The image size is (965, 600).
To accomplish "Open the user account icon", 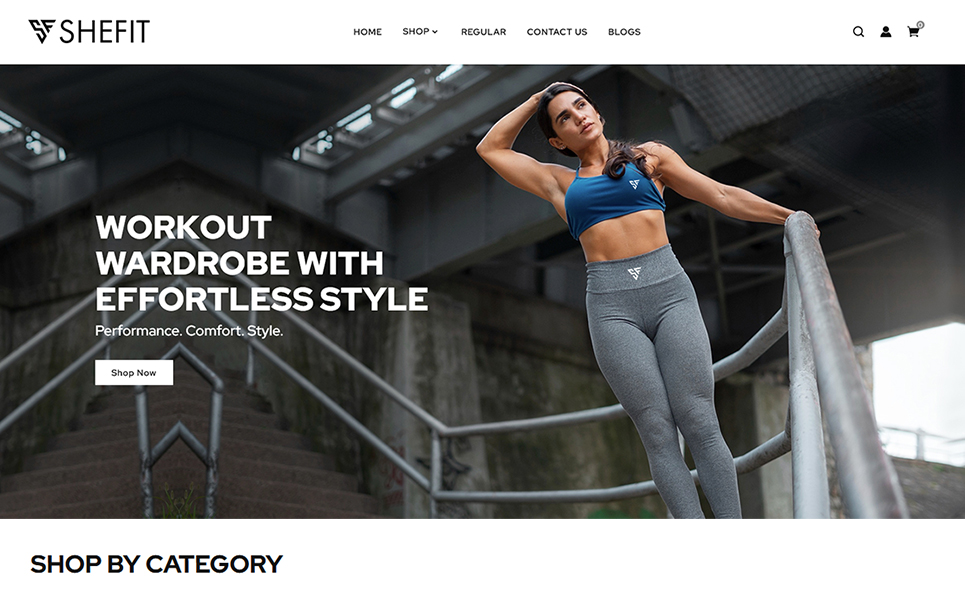I will (x=886, y=32).
